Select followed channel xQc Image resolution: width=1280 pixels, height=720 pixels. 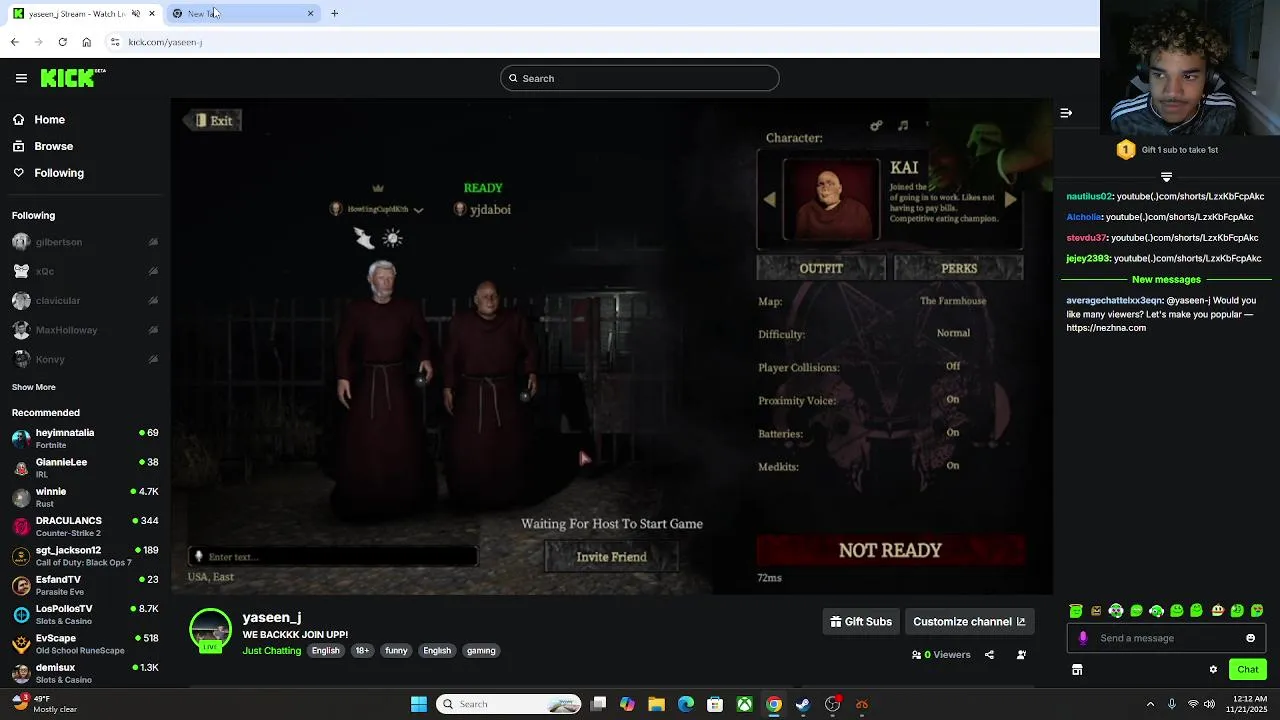pos(85,271)
